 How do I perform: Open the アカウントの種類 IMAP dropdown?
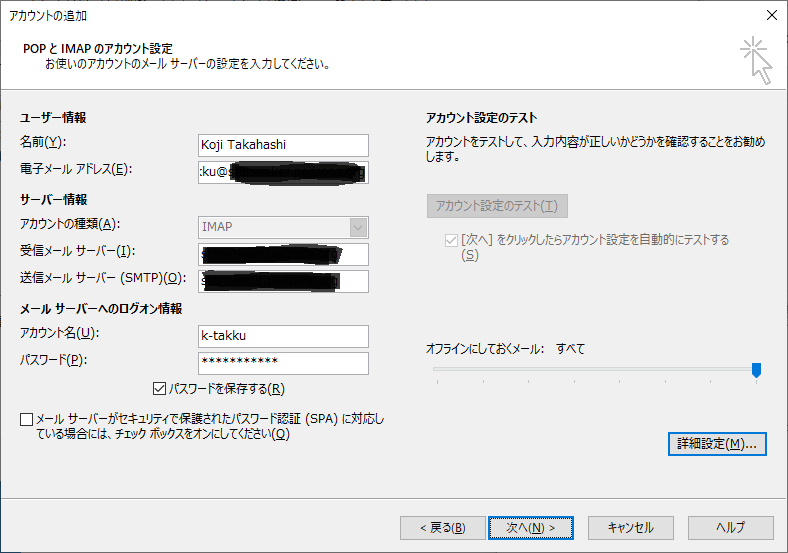coord(283,227)
